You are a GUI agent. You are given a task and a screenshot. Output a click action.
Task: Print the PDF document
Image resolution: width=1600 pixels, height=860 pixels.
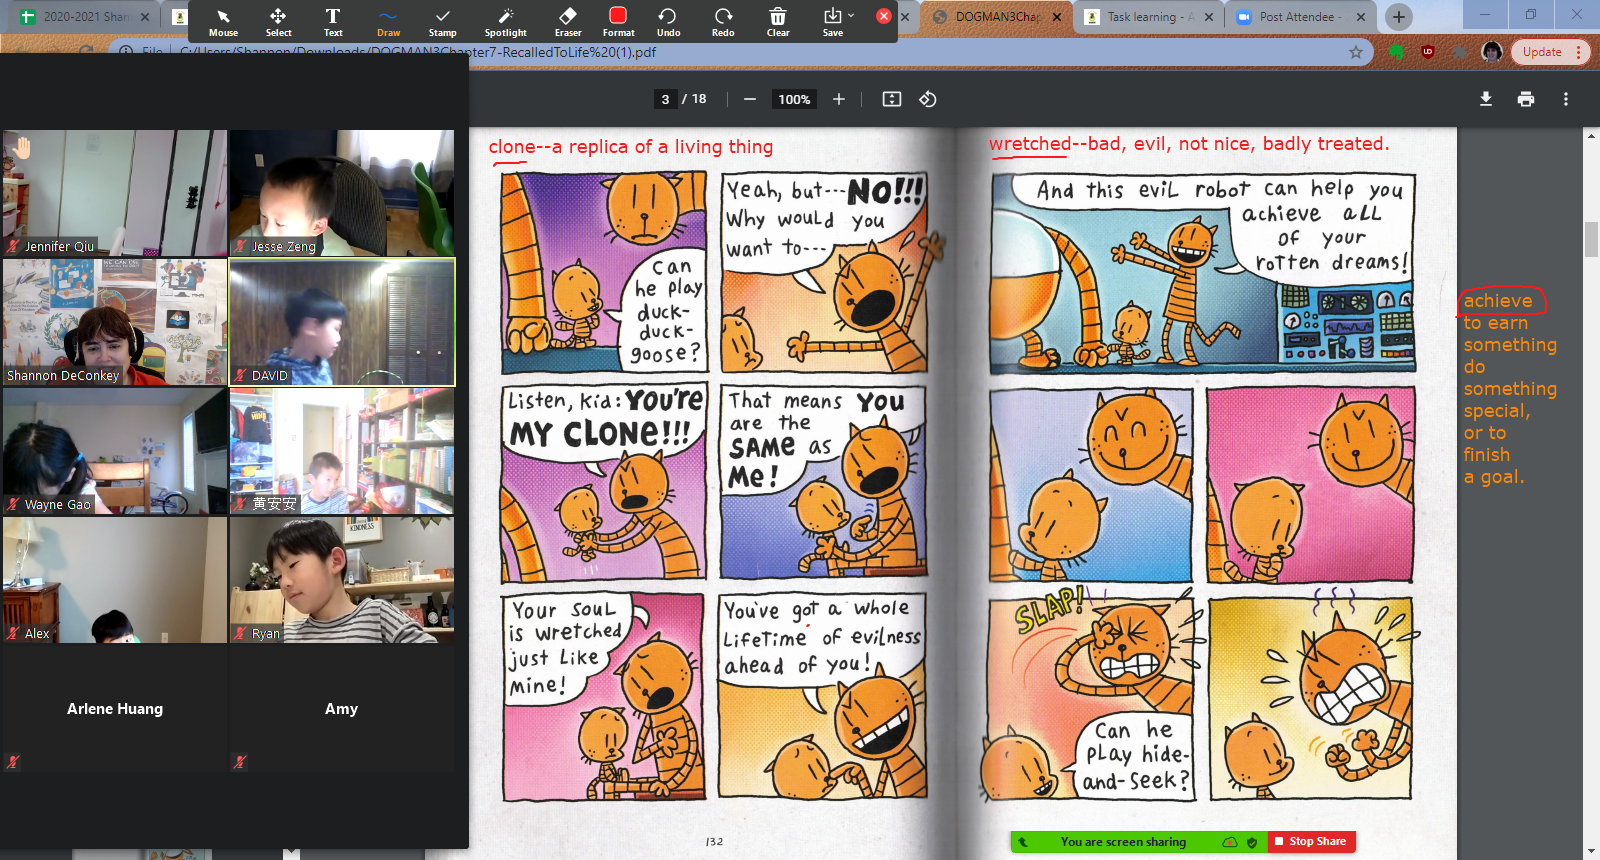pyautogui.click(x=1526, y=99)
